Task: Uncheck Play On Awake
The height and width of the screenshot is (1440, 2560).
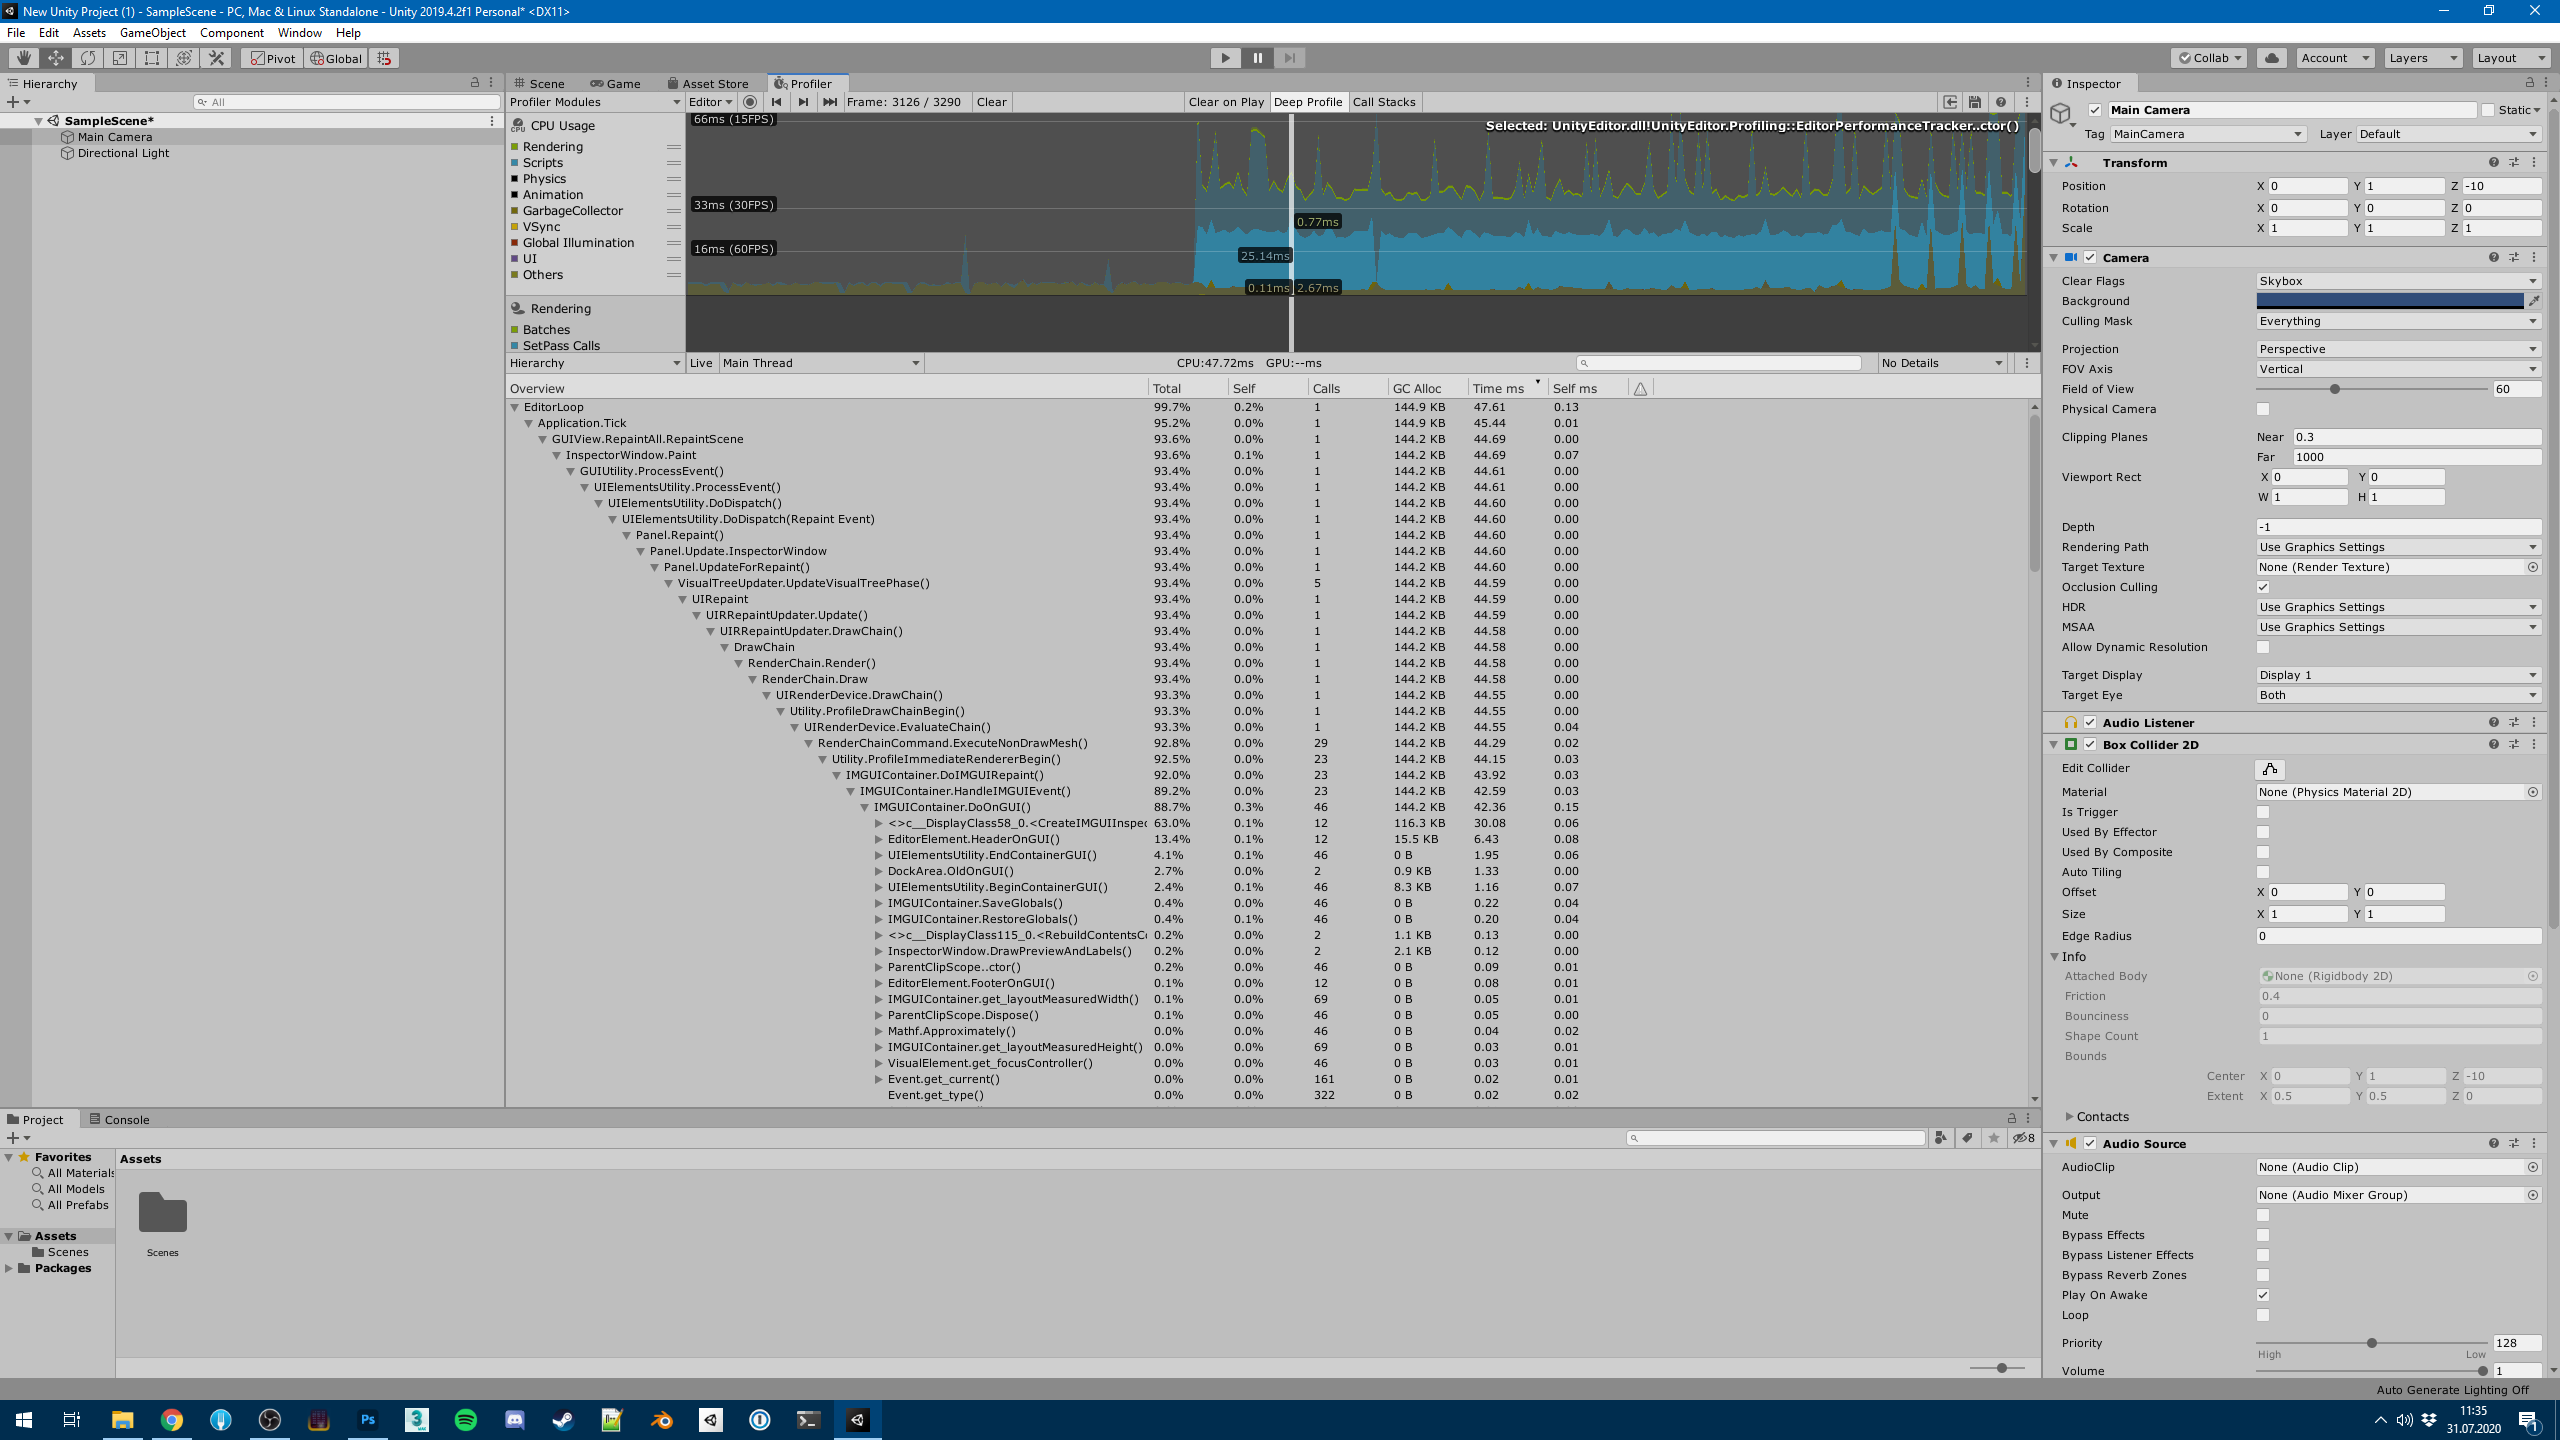Action: coord(2263,1295)
